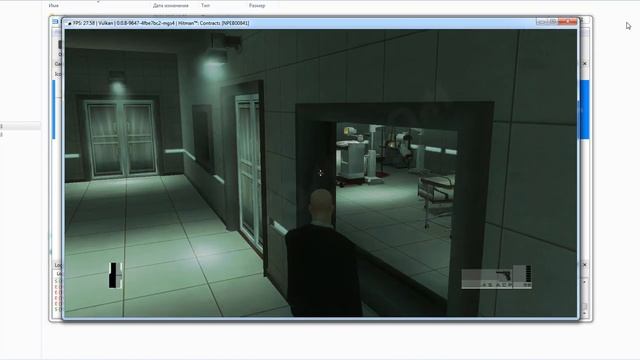This screenshot has width=640, height=360.
Task: Maximize the Hitman game window
Action: tap(553, 22)
